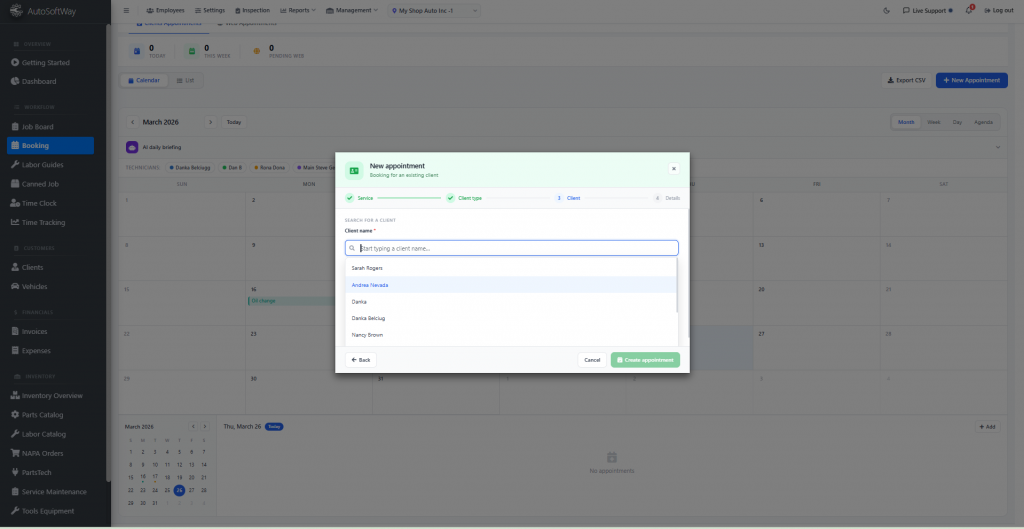1024x529 pixels.
Task: Choose Nancy Brown from client suggestions
Action: 367,335
